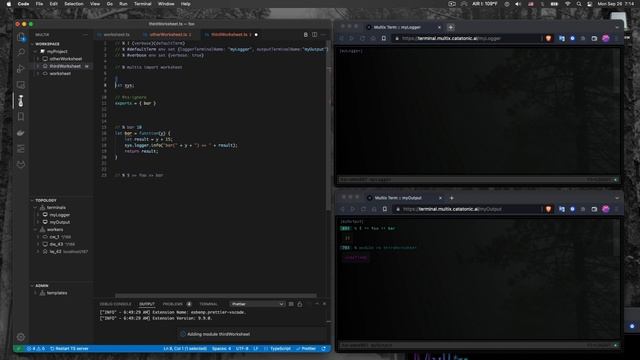
Task: Select the Prettier output channel dropdown
Action: pos(257,304)
